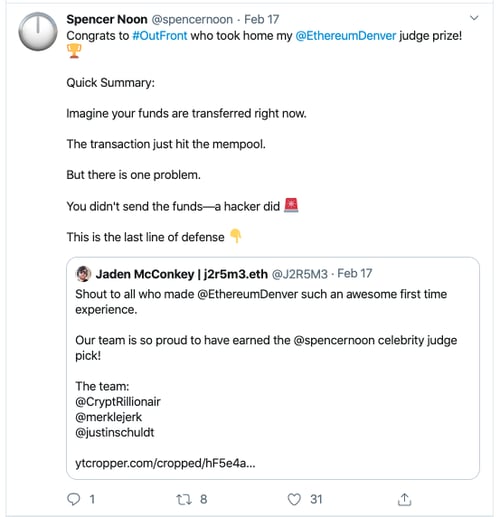This screenshot has height=517, width=500.
Task: Click @merklejerk team member mention
Action: [x=109, y=417]
